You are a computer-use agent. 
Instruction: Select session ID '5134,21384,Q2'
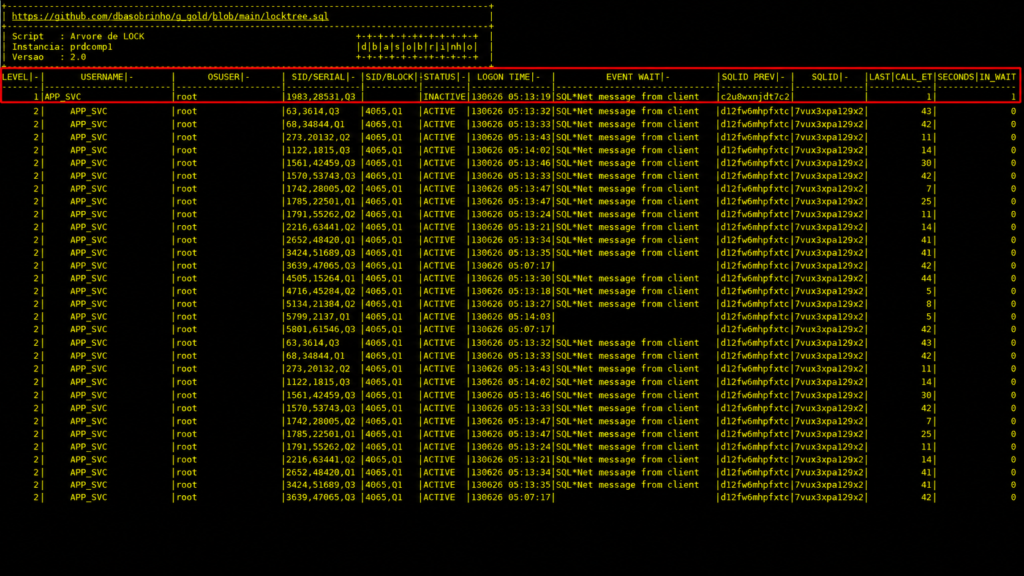(321, 304)
